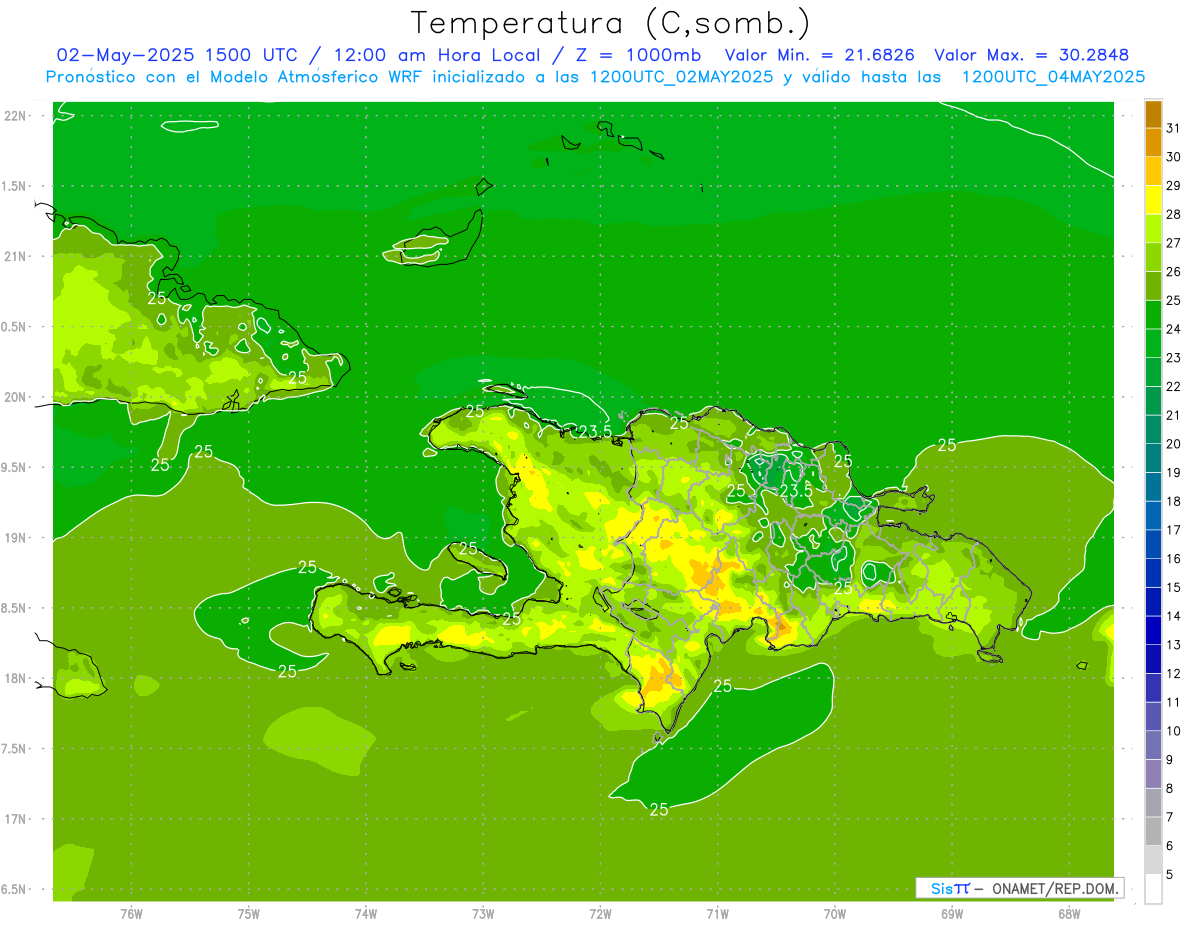Pick the gray legend band between 6 and 7

[x=1154, y=831]
